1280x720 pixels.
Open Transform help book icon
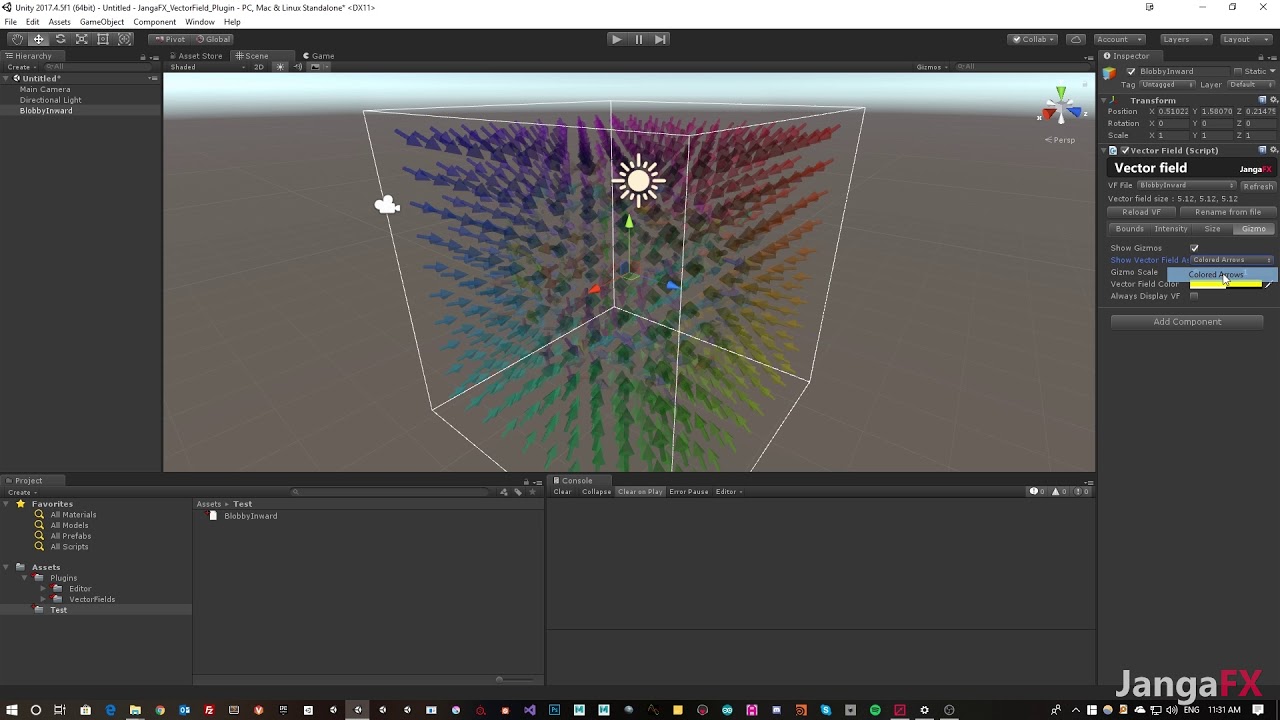point(1262,100)
